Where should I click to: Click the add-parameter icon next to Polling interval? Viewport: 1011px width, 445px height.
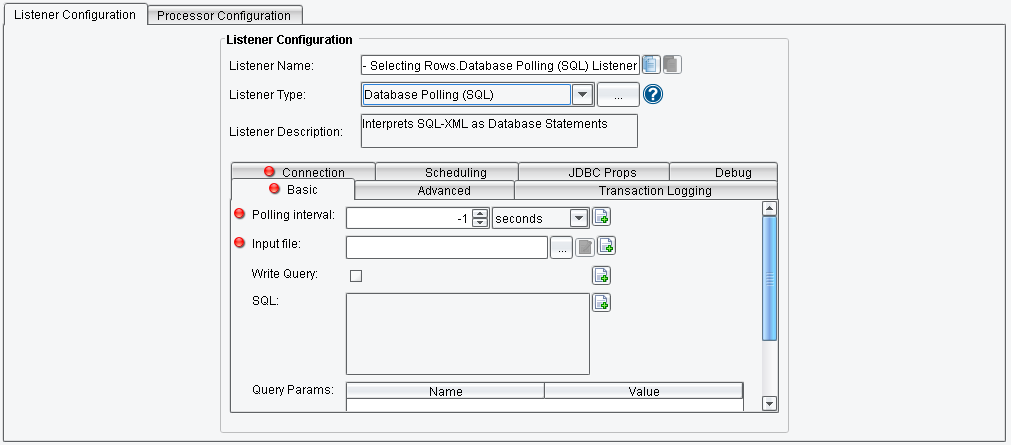click(x=602, y=217)
